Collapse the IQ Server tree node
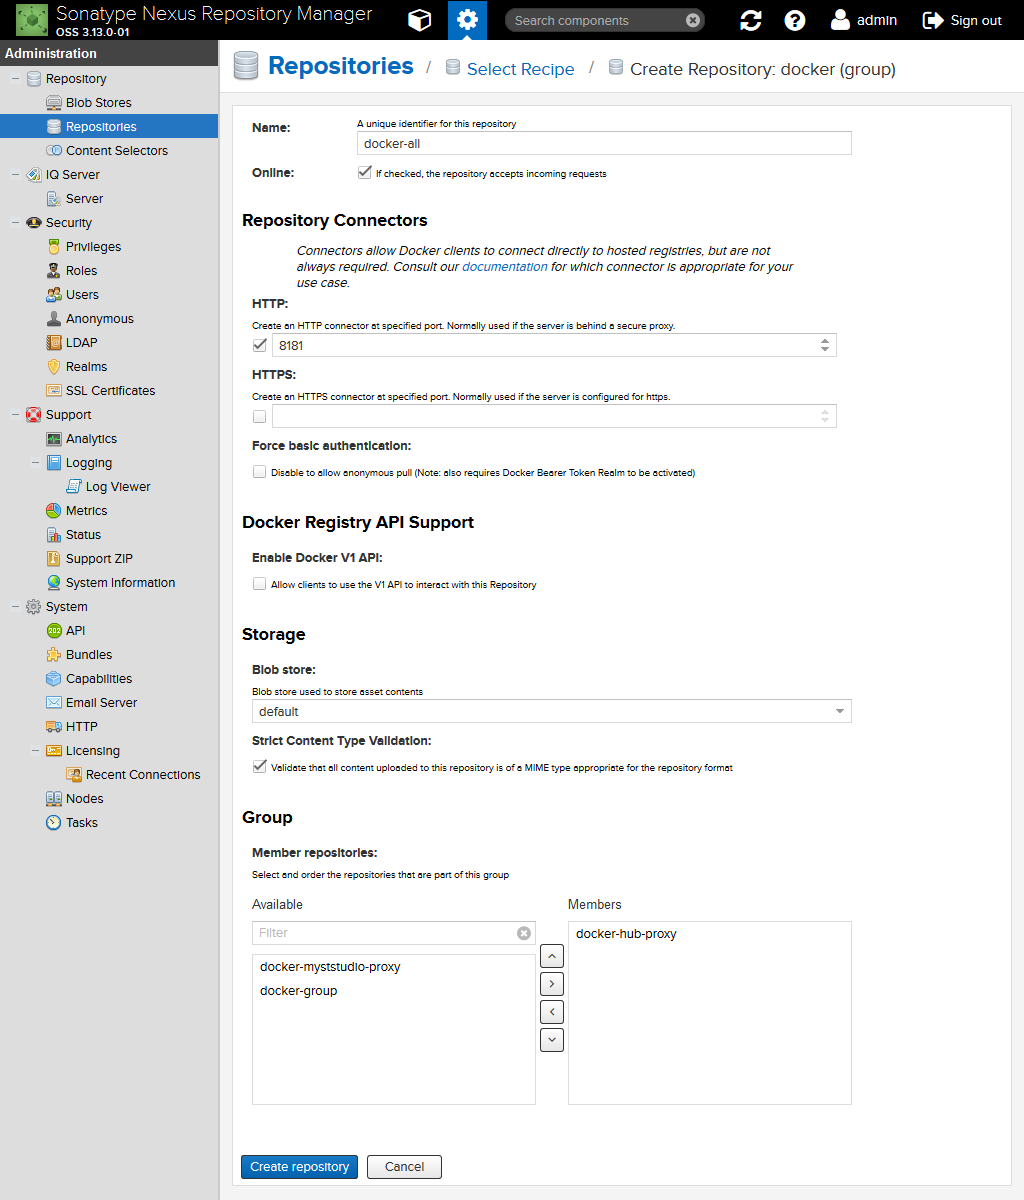Screen dimensions: 1024x1200 coord(15,175)
